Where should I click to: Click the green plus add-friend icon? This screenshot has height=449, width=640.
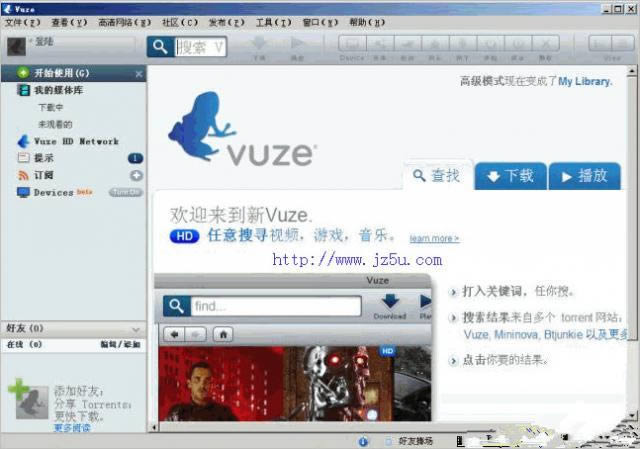click(x=18, y=388)
